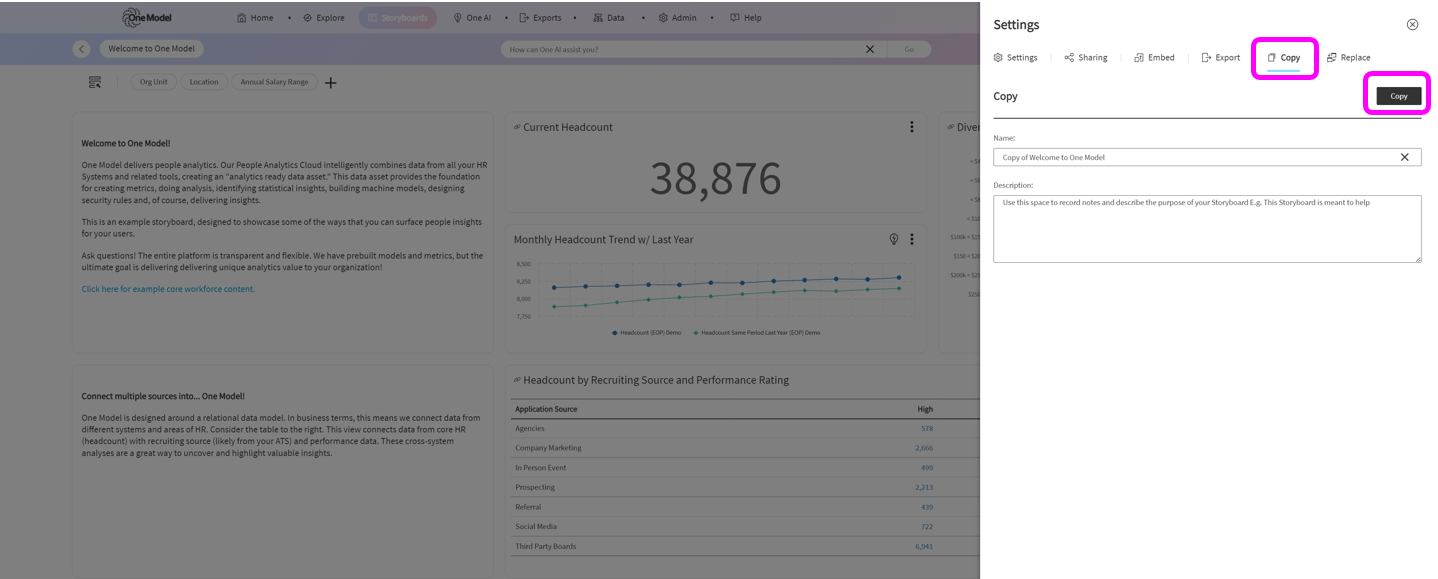Screen dimensions: 1438x579
Task: Clear the storyboard Name field
Action: point(1405,157)
